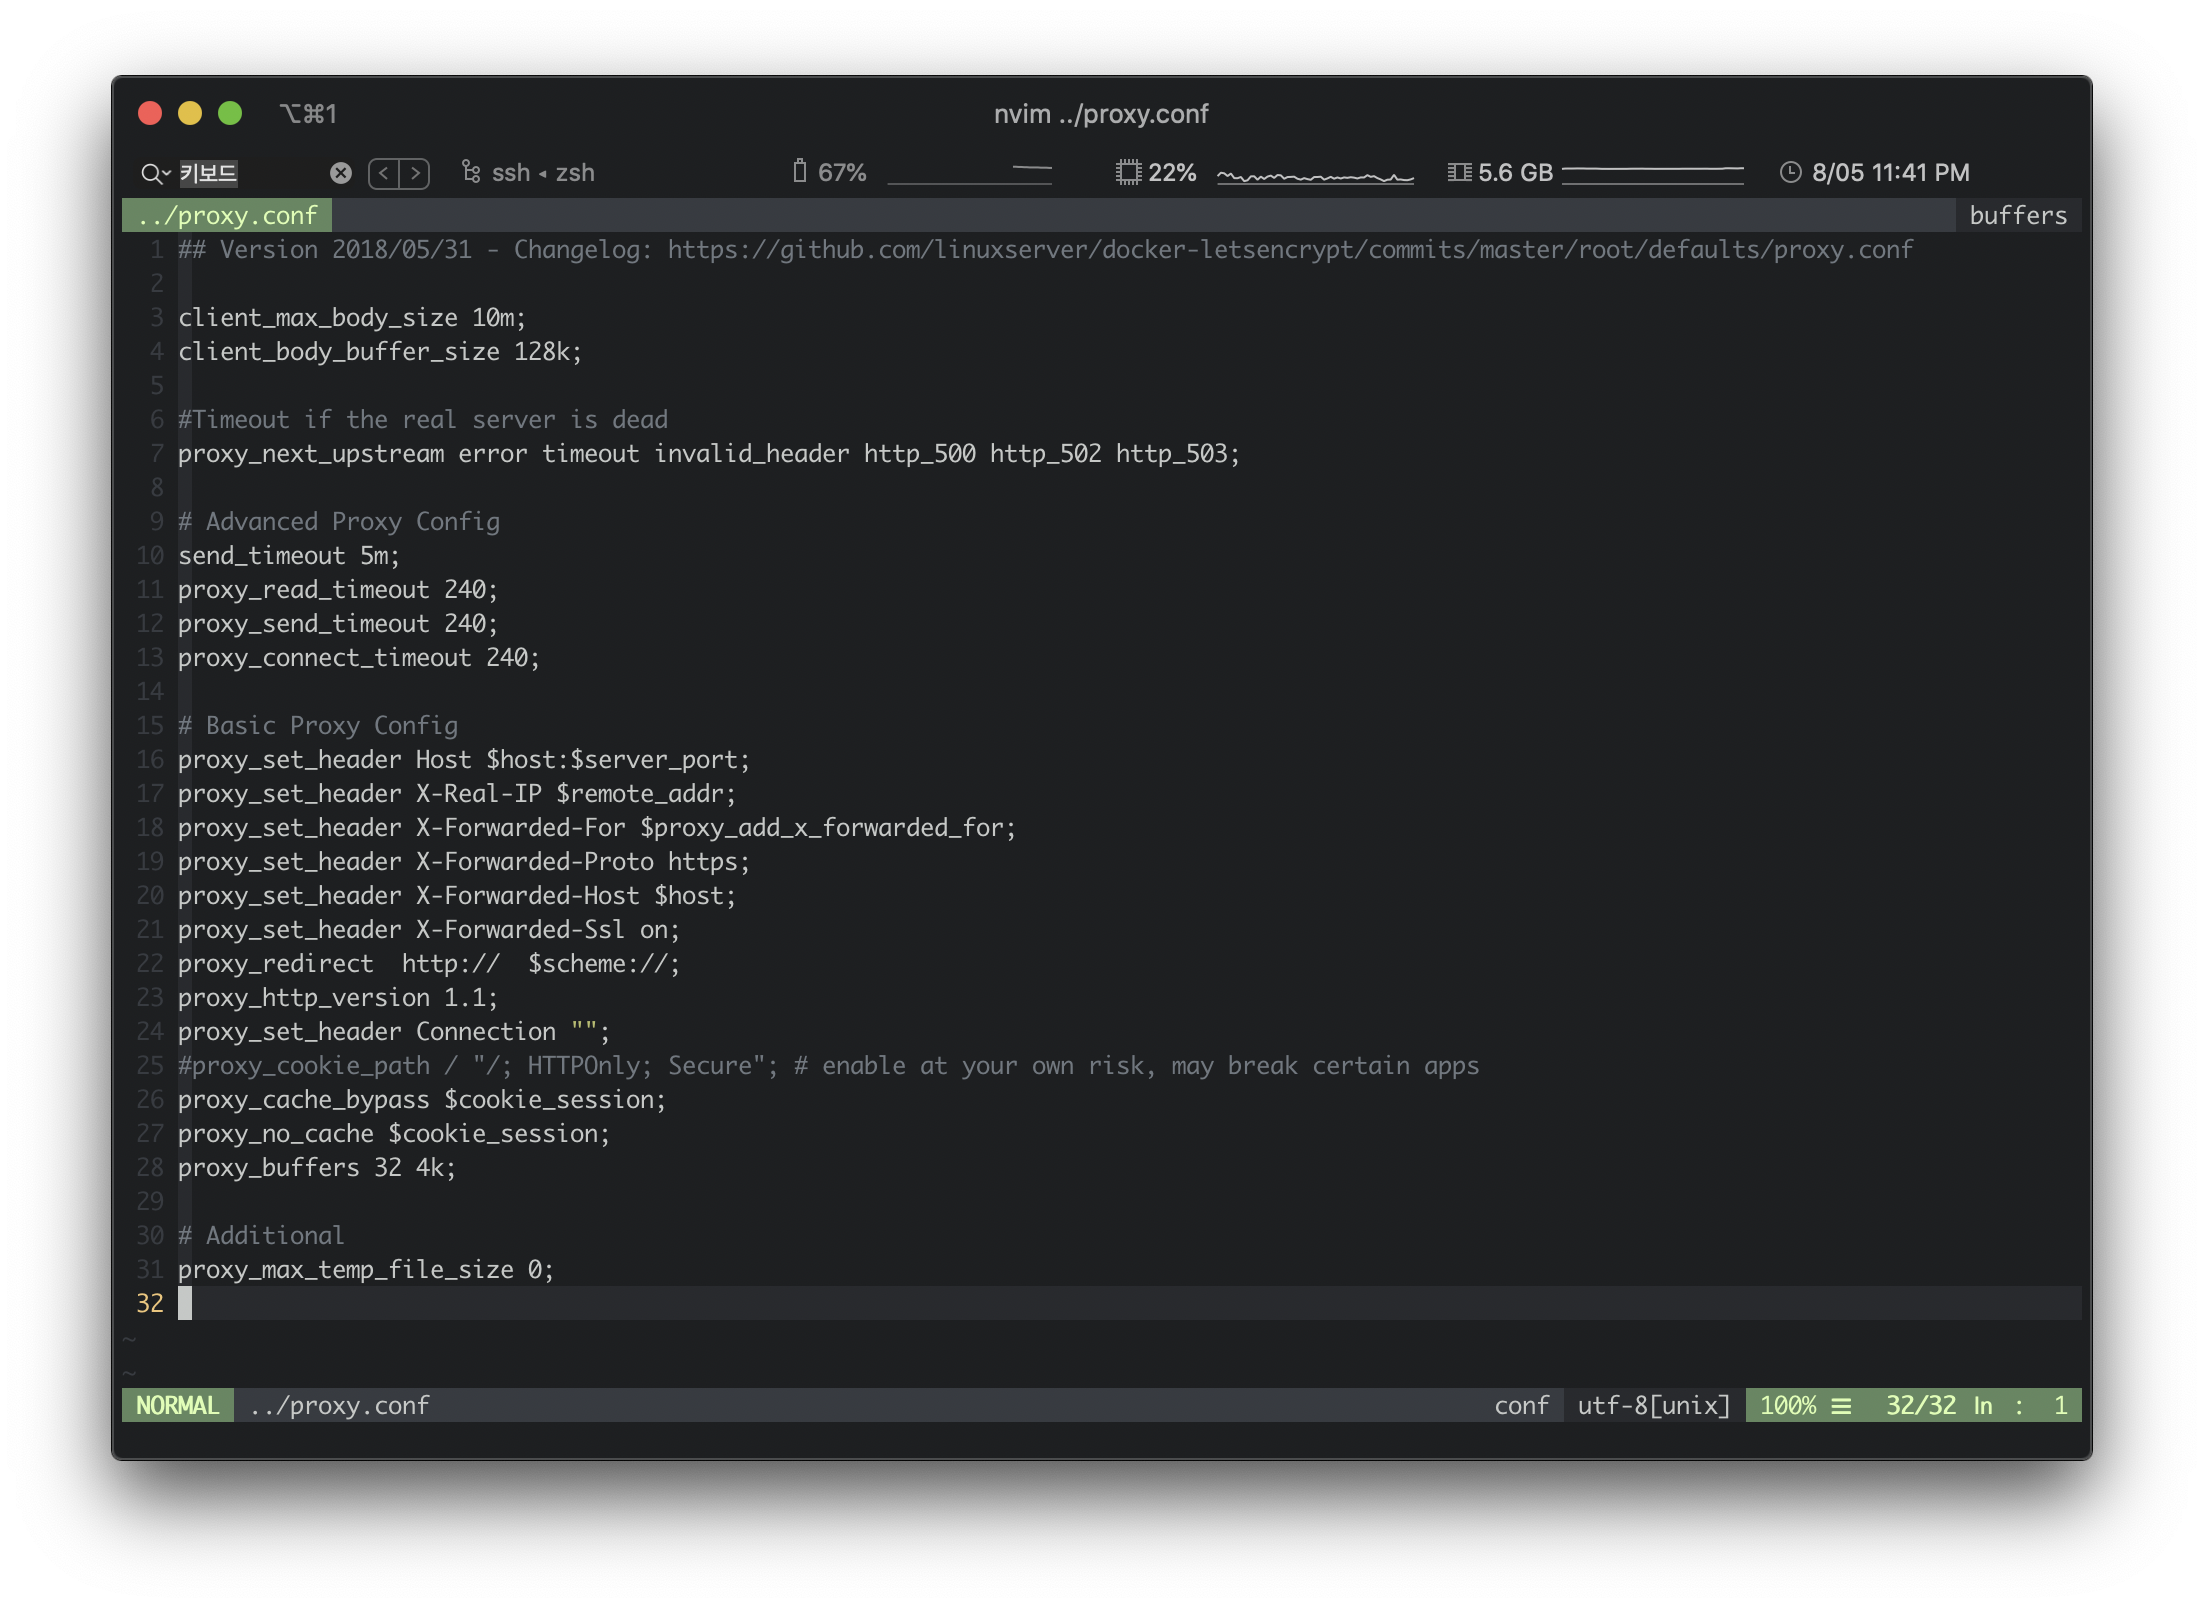Click the job tree icon beside ssh
This screenshot has height=1608, width=2204.
coord(470,172)
